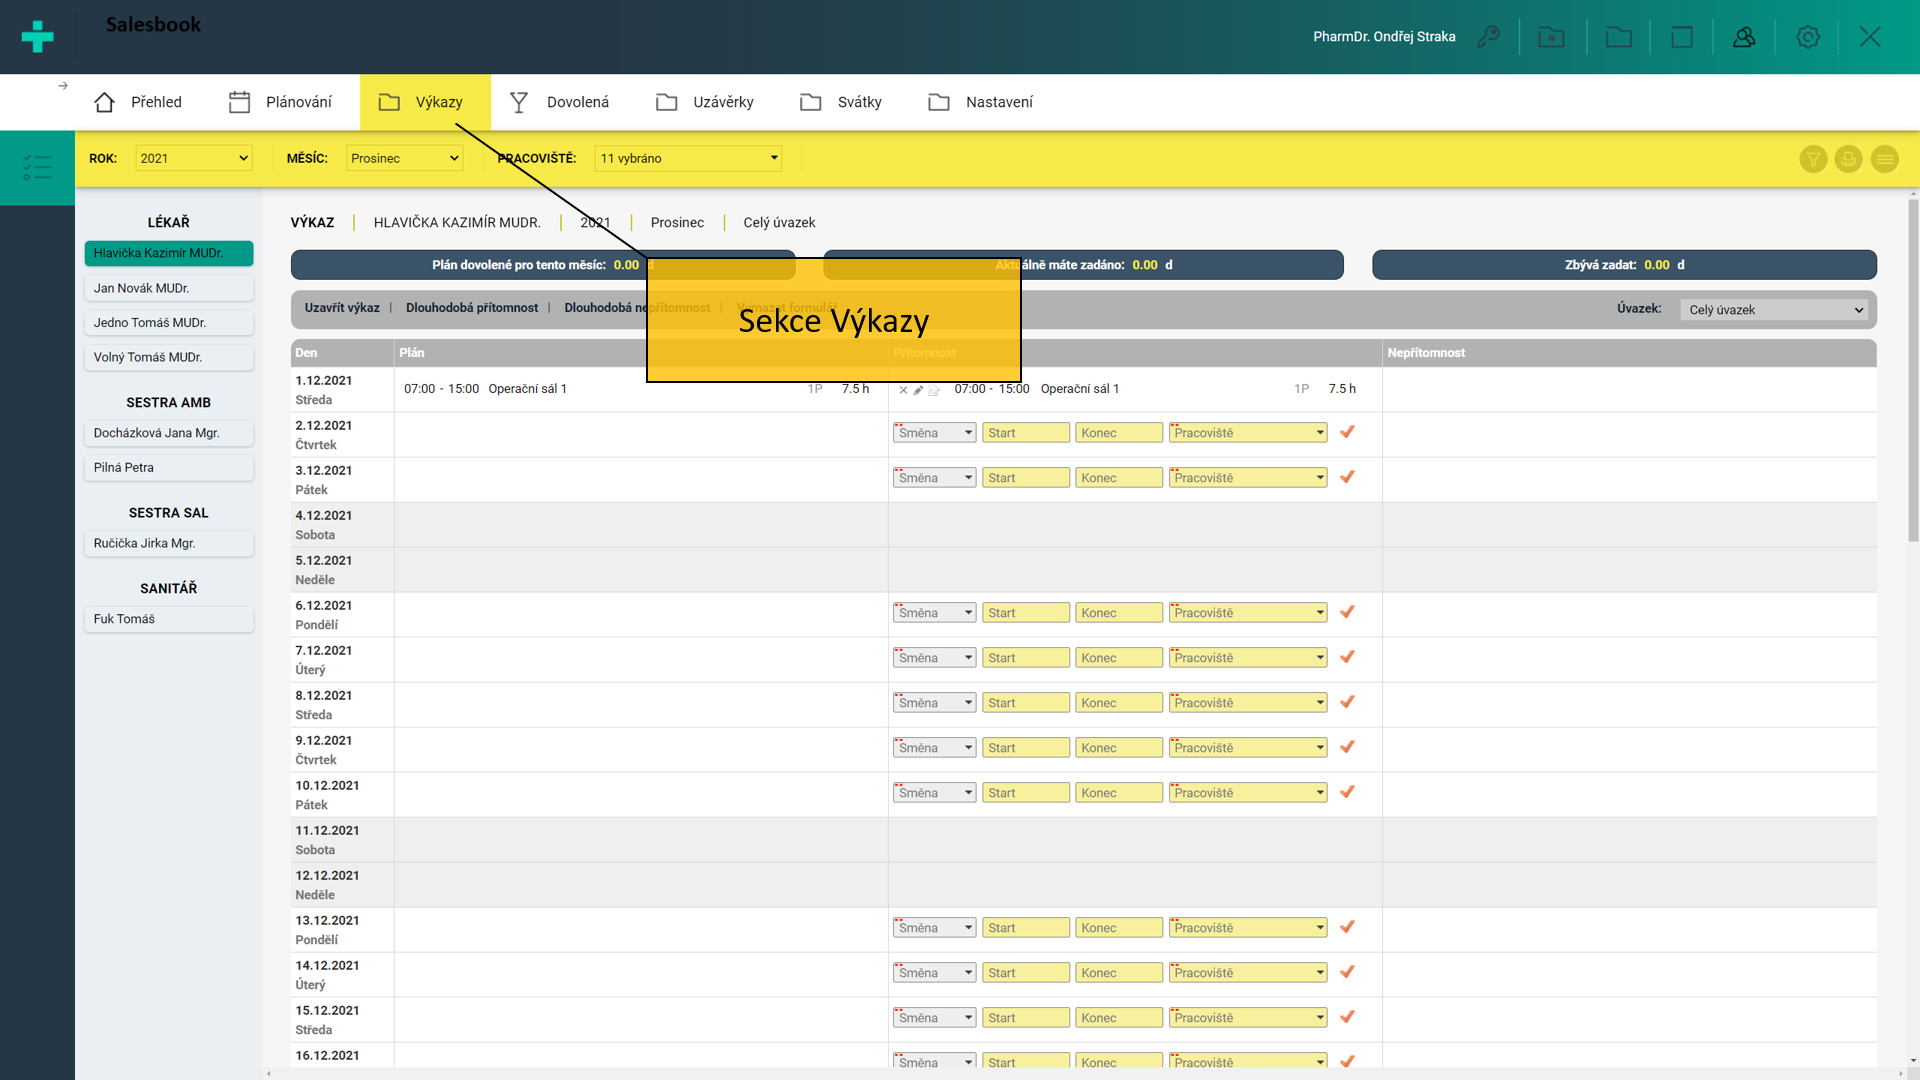Click the folder with N icon in header
This screenshot has height=1080, width=1920.
[1551, 37]
